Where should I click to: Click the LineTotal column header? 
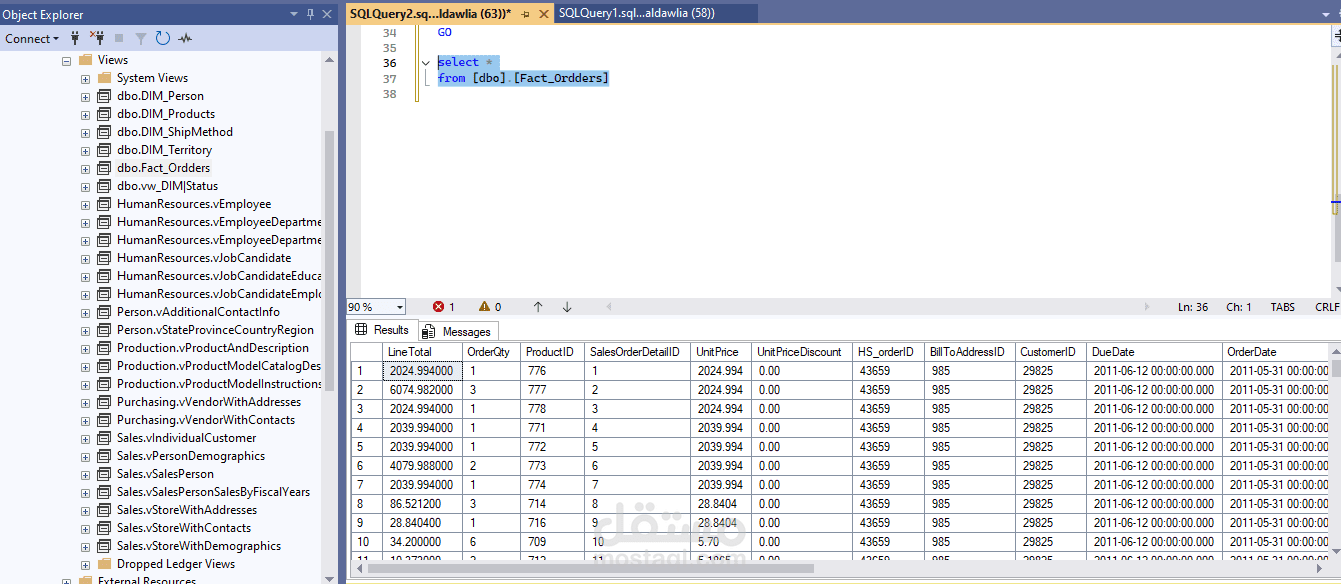(x=423, y=352)
